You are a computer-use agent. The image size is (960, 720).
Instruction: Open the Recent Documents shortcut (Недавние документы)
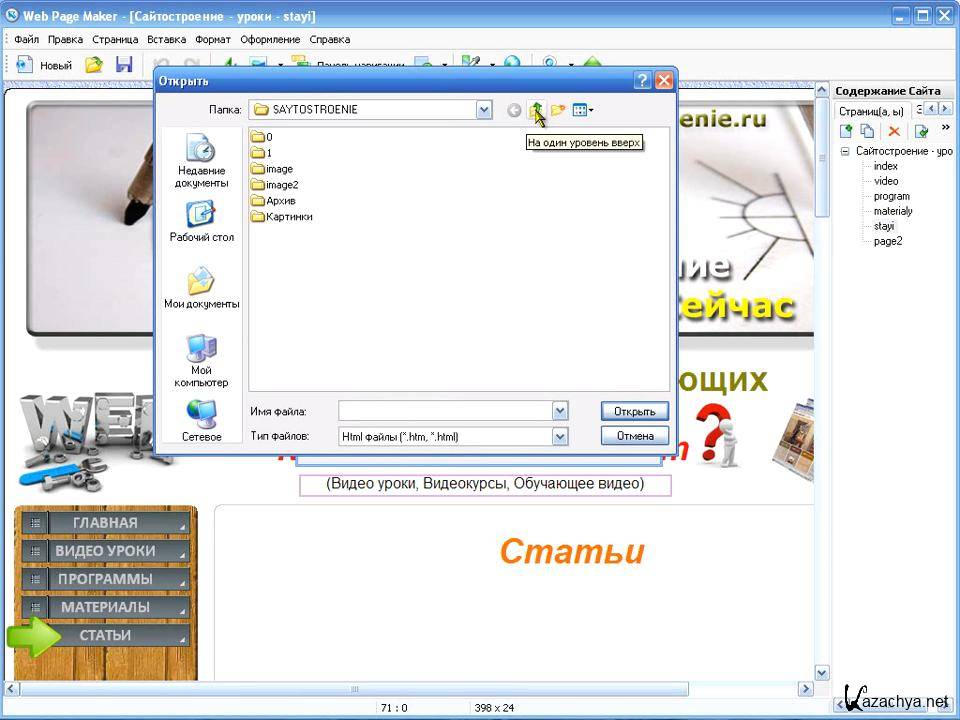click(201, 161)
